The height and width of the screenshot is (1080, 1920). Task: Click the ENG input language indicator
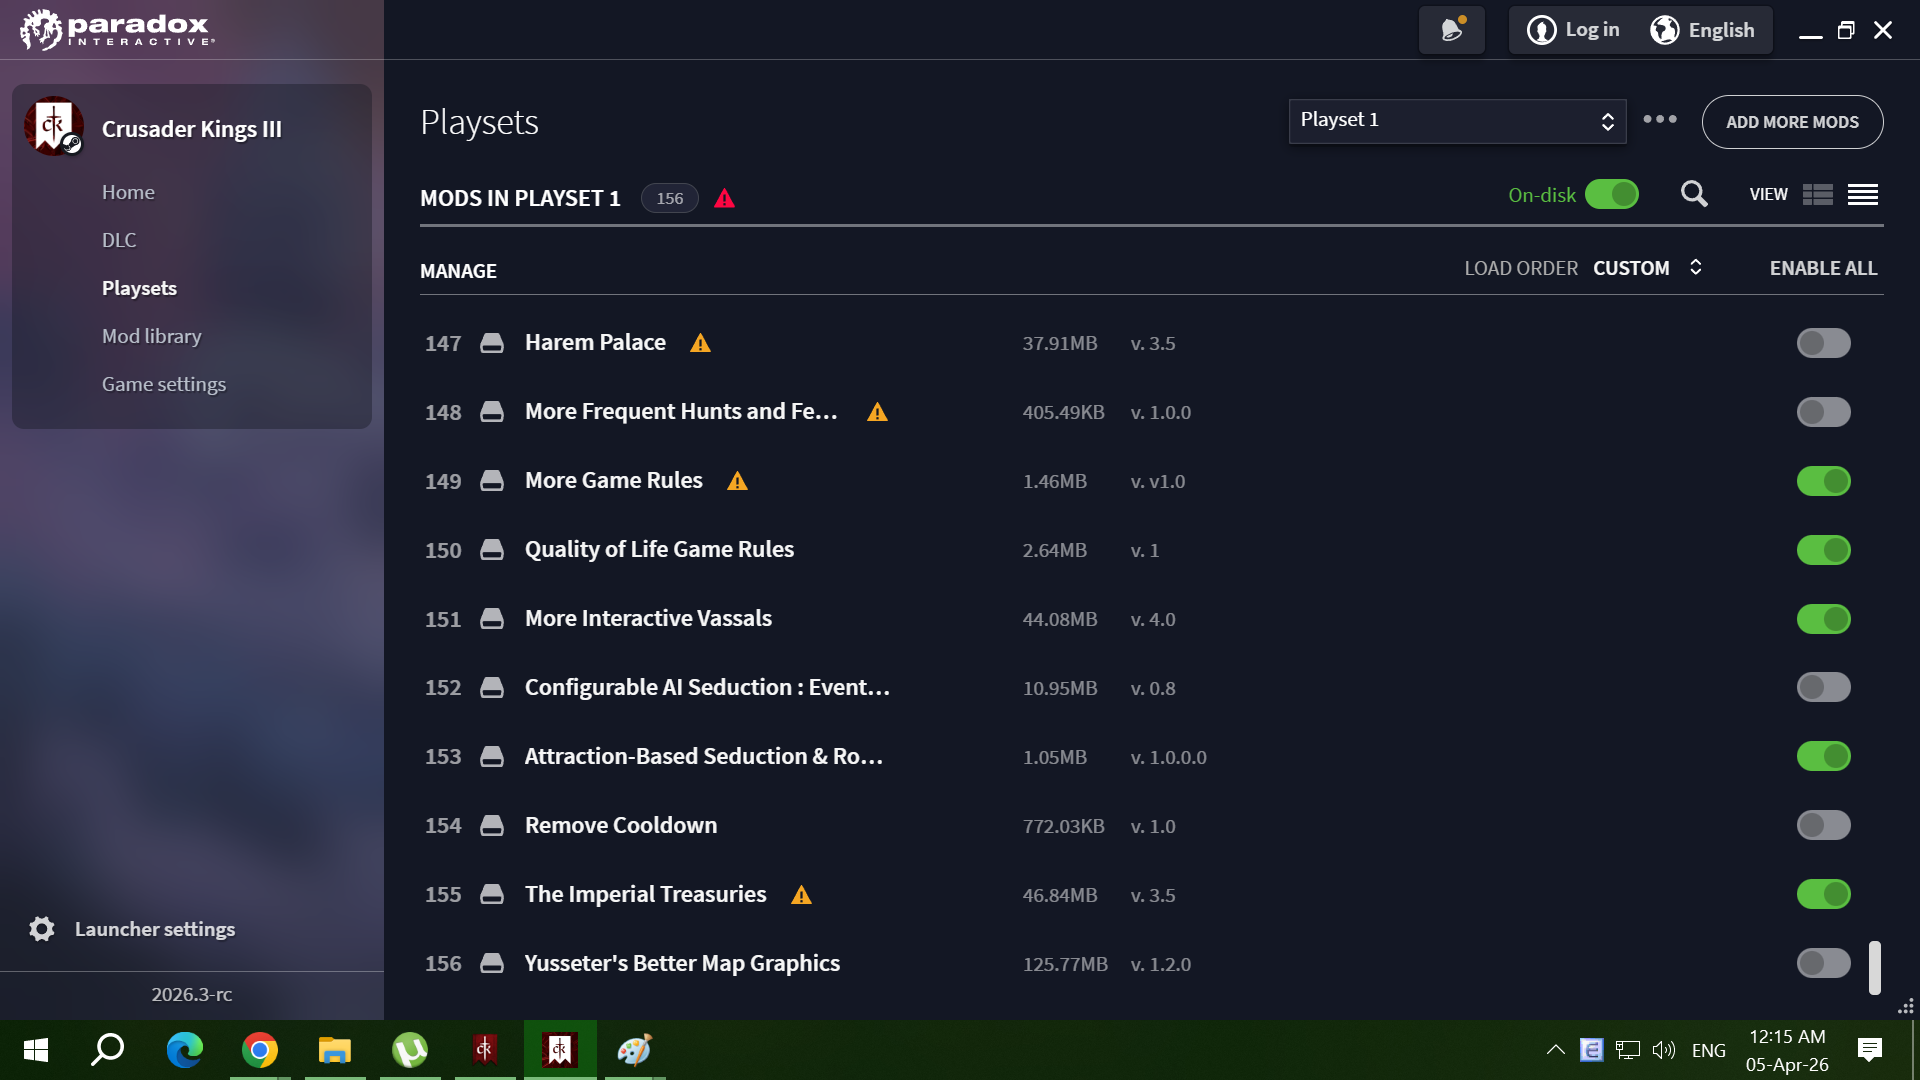[1709, 1050]
